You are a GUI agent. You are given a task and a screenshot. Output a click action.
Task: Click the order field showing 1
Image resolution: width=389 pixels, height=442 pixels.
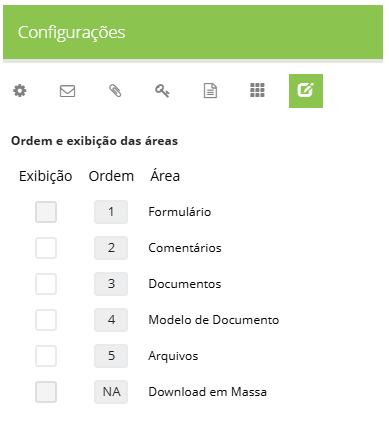tap(111, 212)
